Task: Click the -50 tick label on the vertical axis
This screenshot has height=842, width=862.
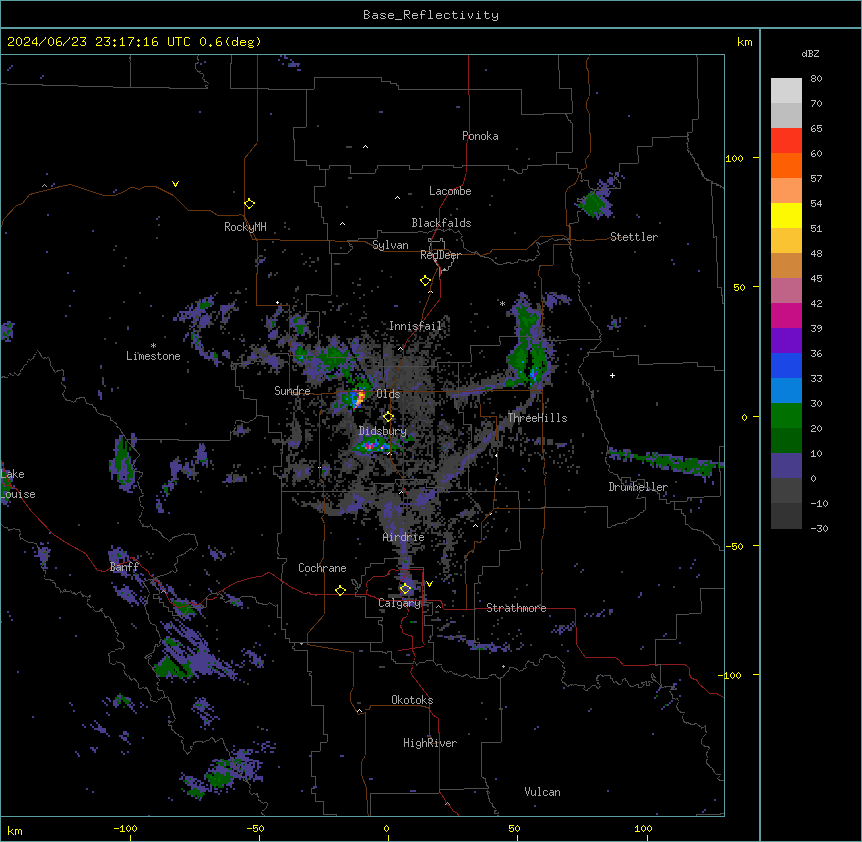Action: 734,546
